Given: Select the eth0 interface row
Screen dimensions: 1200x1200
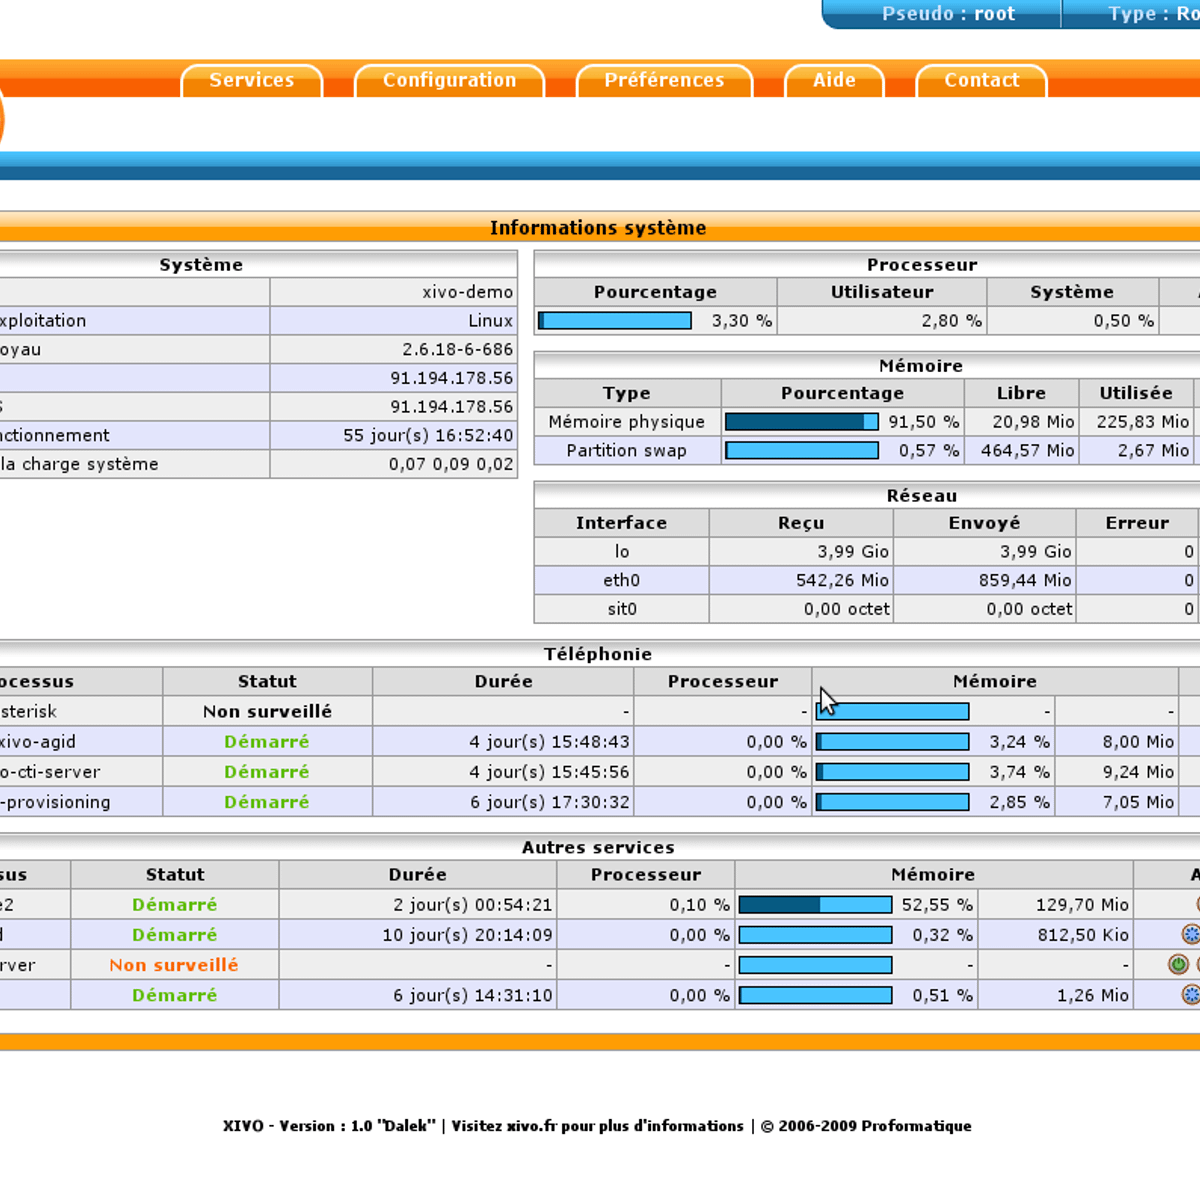Looking at the screenshot, I should tap(621, 580).
